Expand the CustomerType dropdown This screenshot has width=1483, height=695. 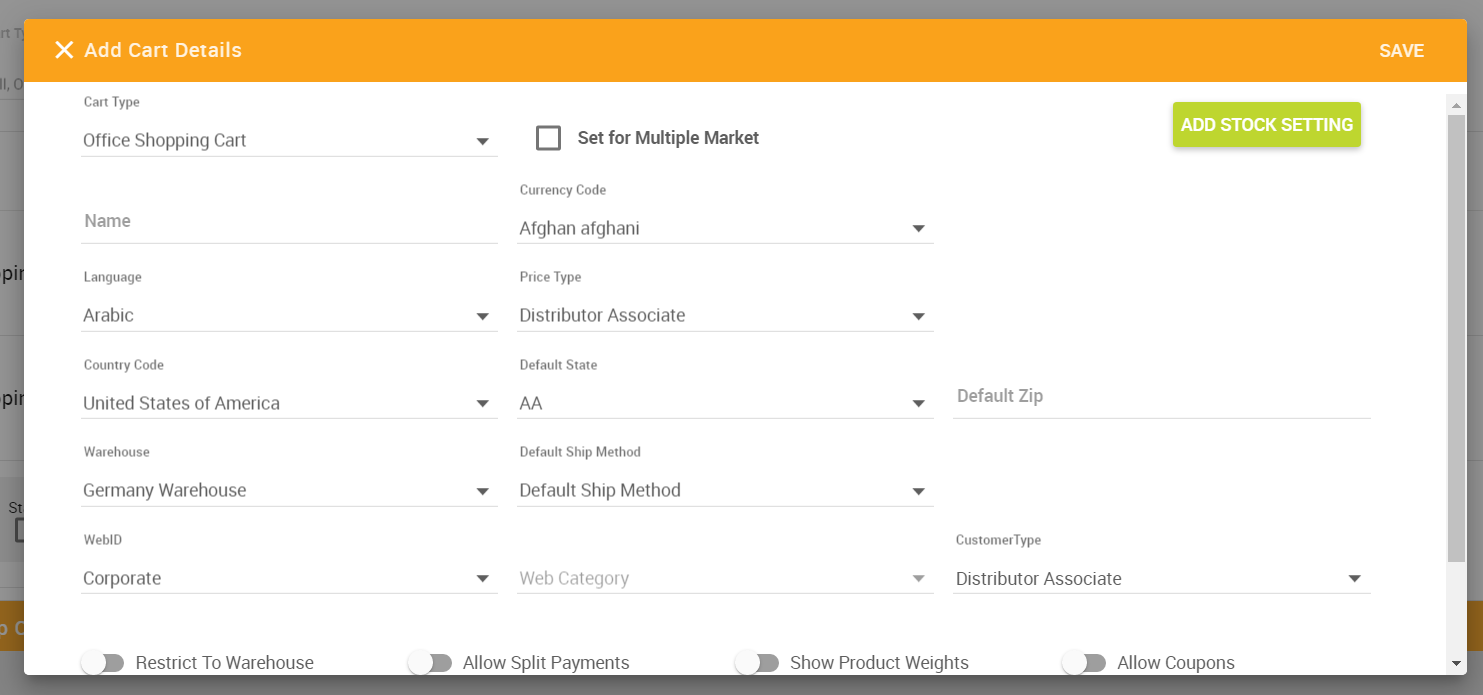1160,579
